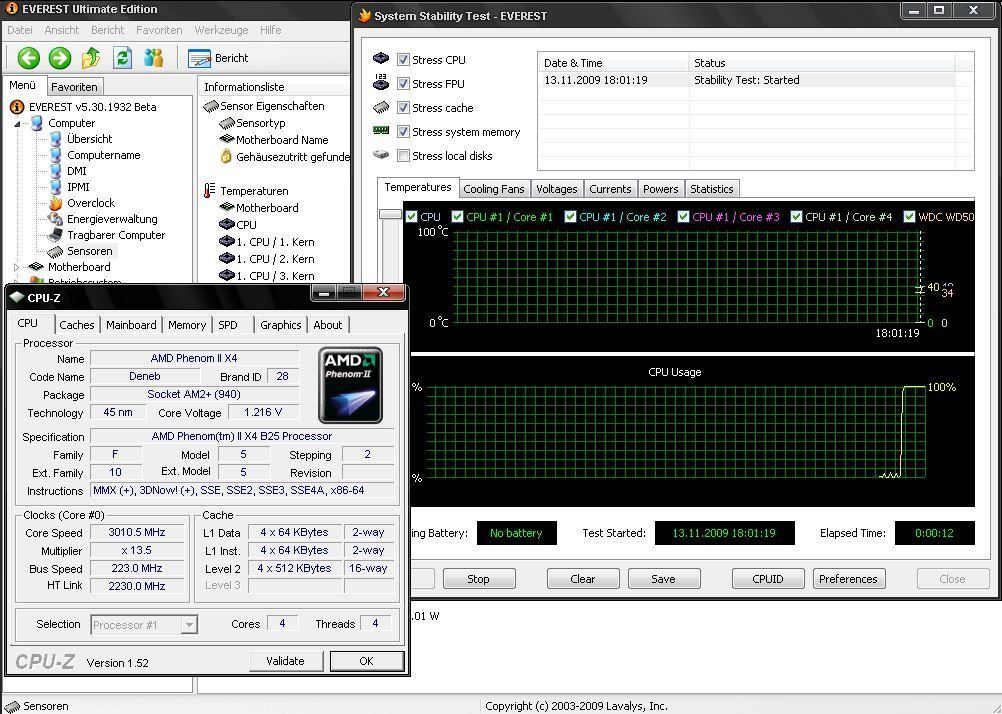
Task: Open the Processor #1 selection dropdown
Action: 189,625
